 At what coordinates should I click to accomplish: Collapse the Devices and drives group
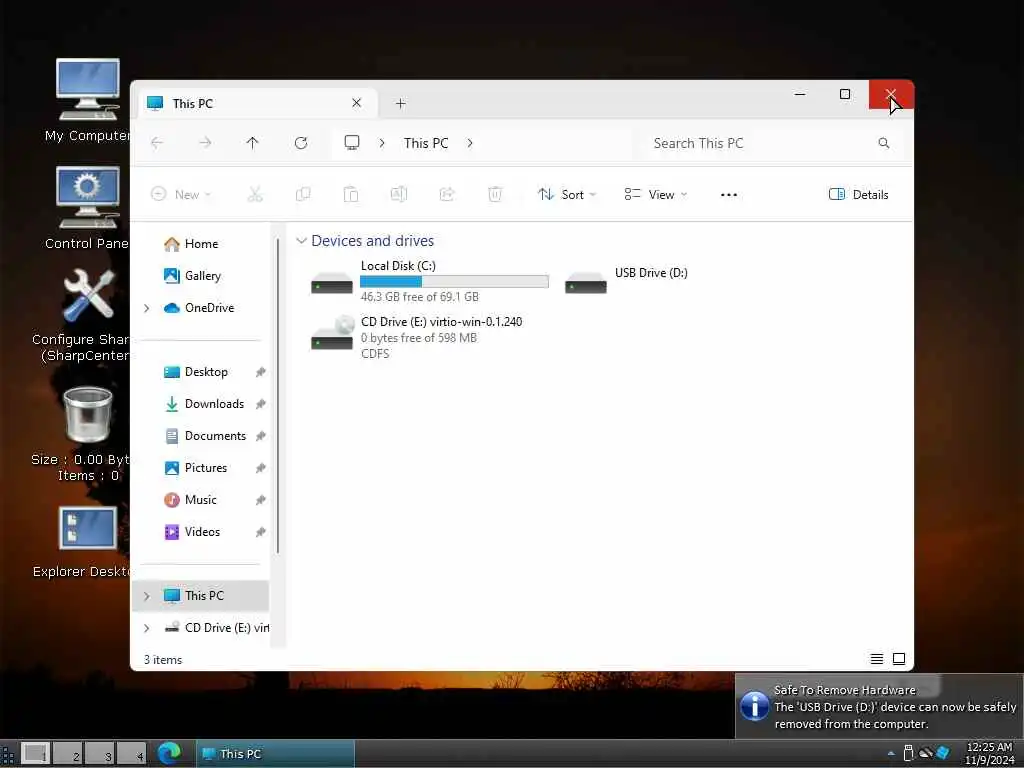point(301,241)
